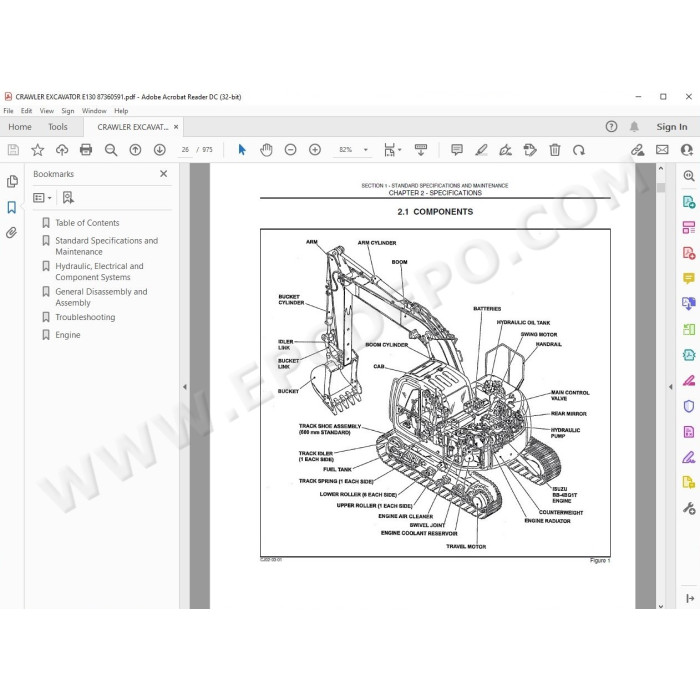
Task: Collapse the right tools pane arrow
Action: click(671, 387)
